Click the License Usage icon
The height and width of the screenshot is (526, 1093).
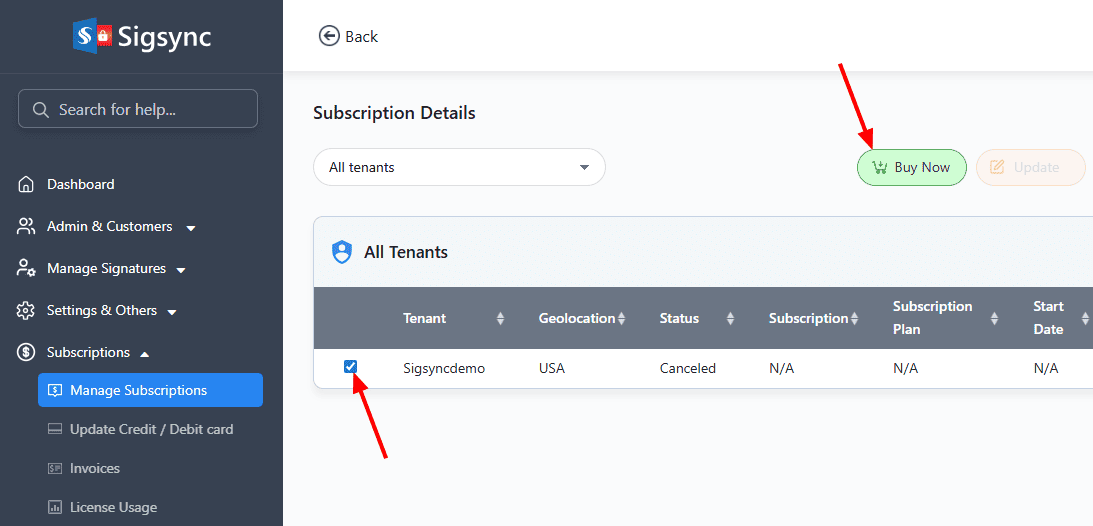54,507
